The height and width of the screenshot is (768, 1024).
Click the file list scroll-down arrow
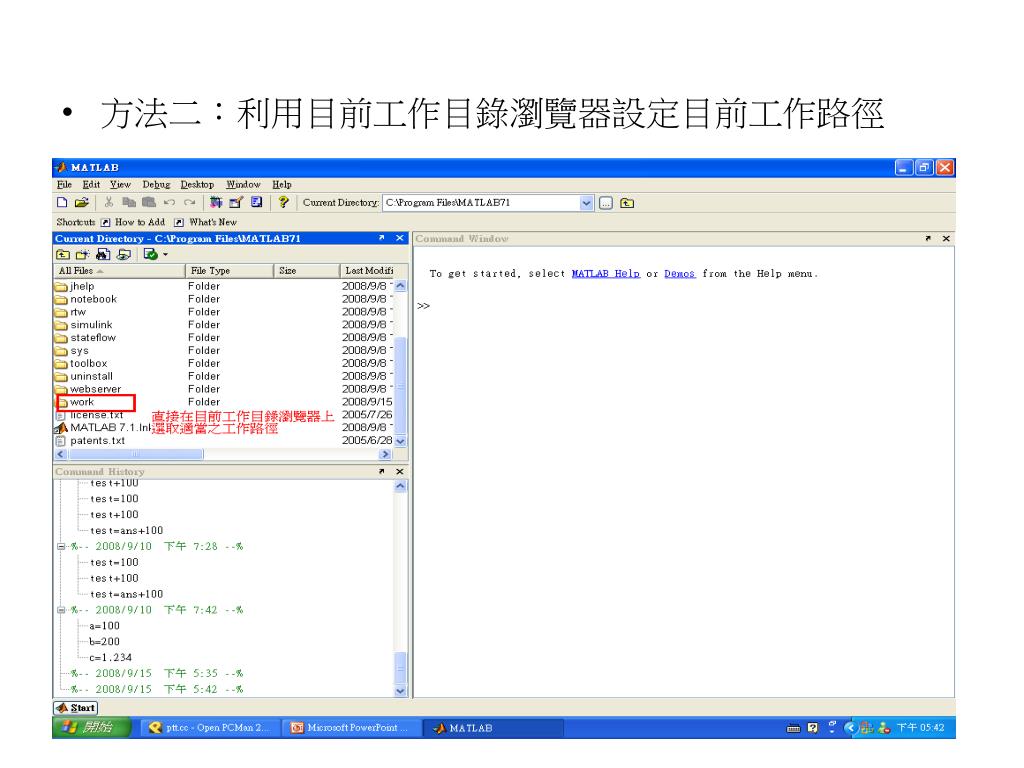pyautogui.click(x=400, y=441)
